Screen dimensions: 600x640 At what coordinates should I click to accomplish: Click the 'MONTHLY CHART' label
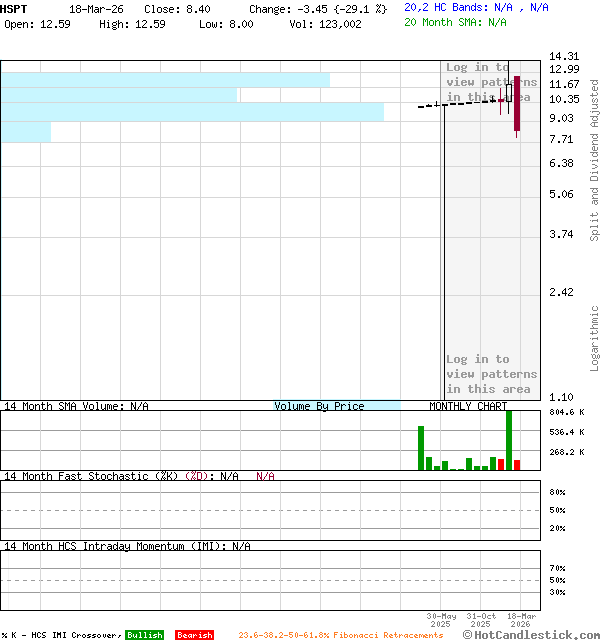pos(468,406)
